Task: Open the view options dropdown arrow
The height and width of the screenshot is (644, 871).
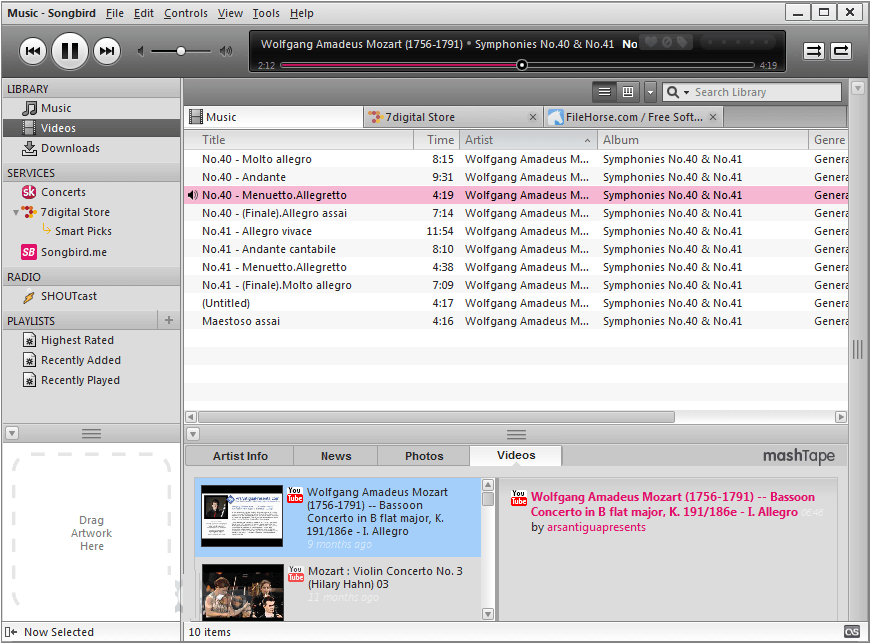Action: pos(650,92)
